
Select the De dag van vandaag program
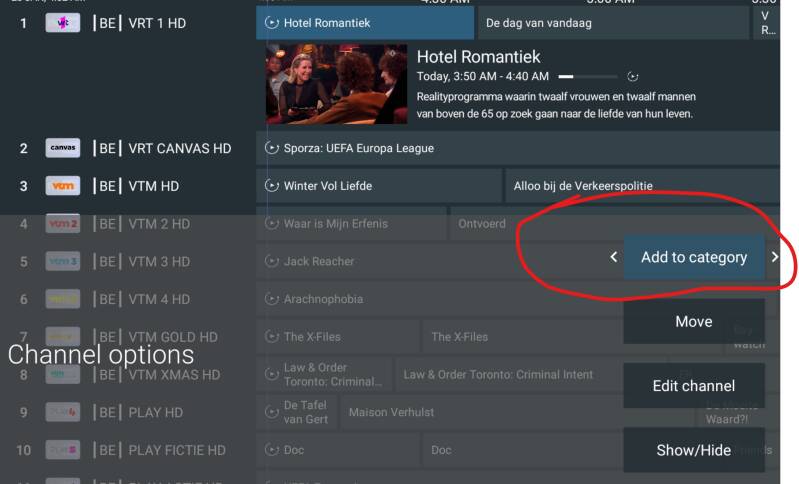pyautogui.click(x=614, y=23)
